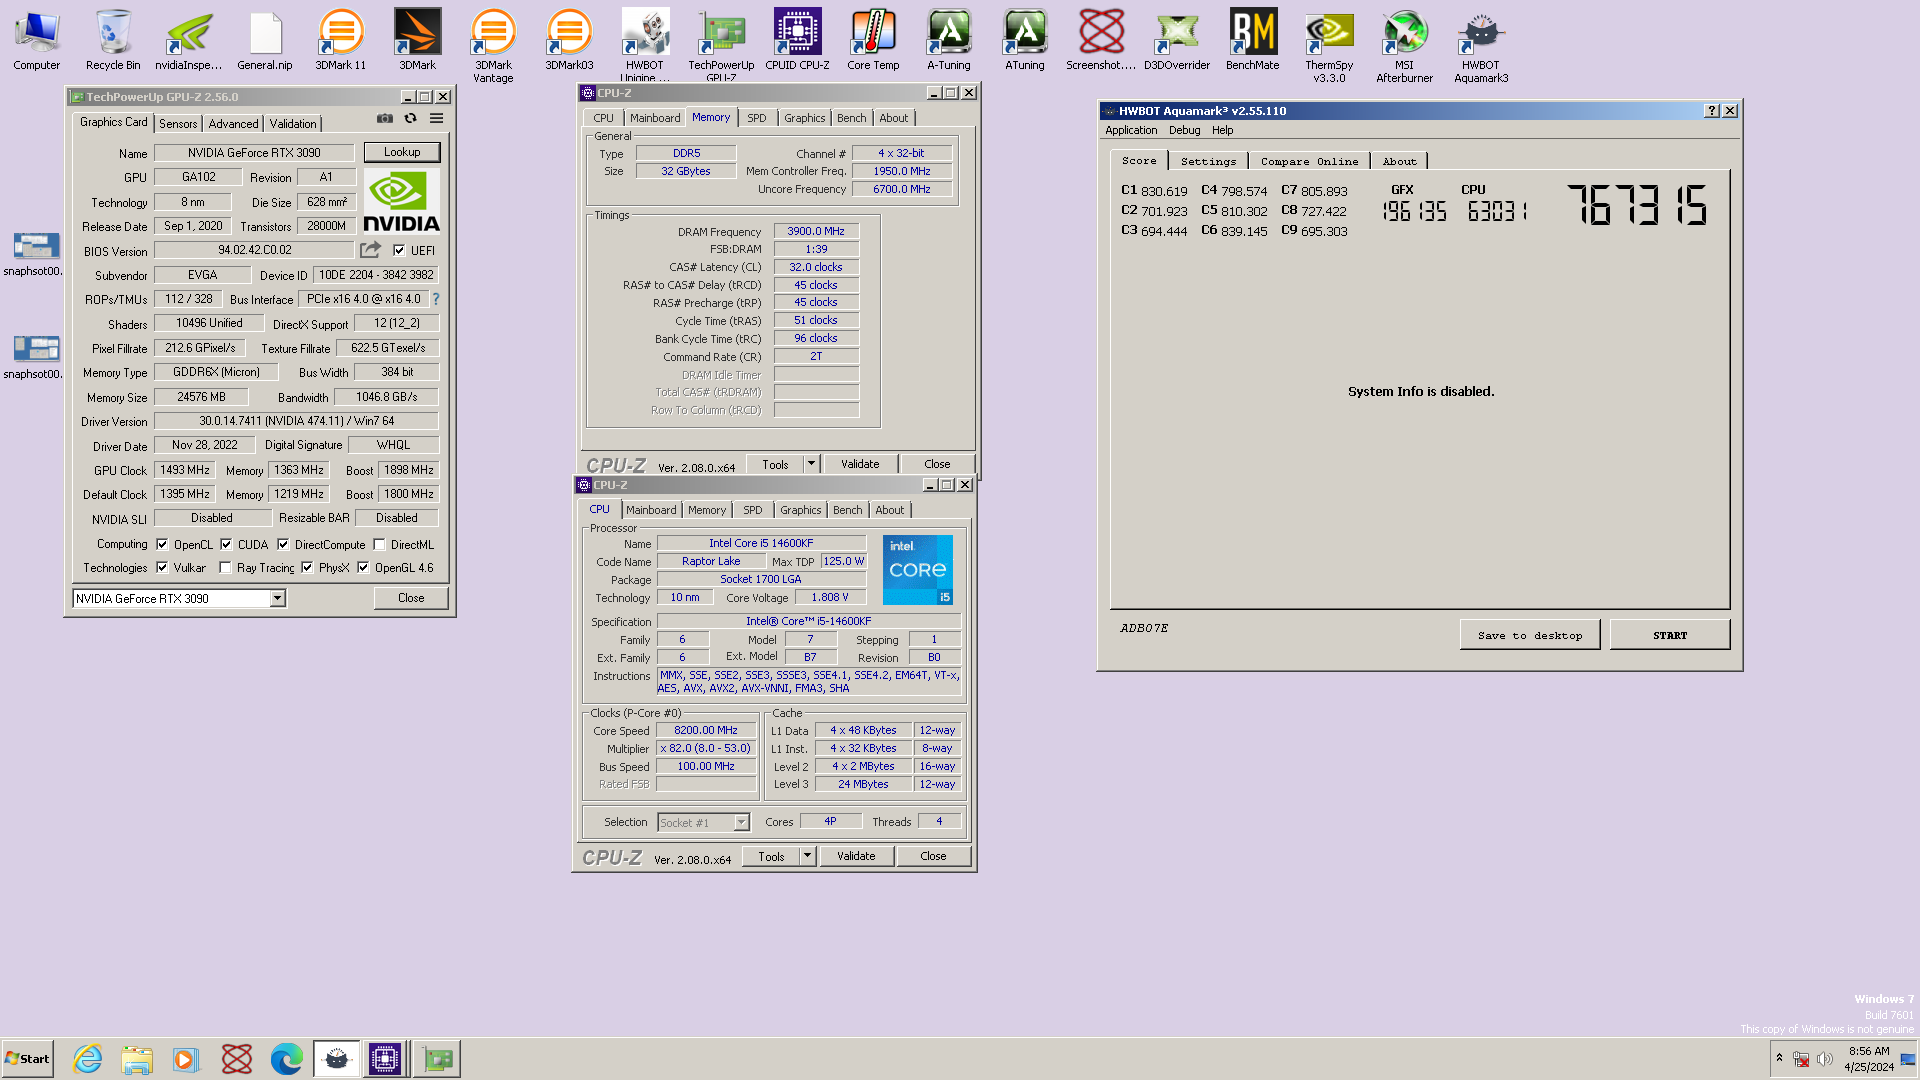Click the BIOS version share/export icon
The image size is (1920, 1080).
pos(371,250)
